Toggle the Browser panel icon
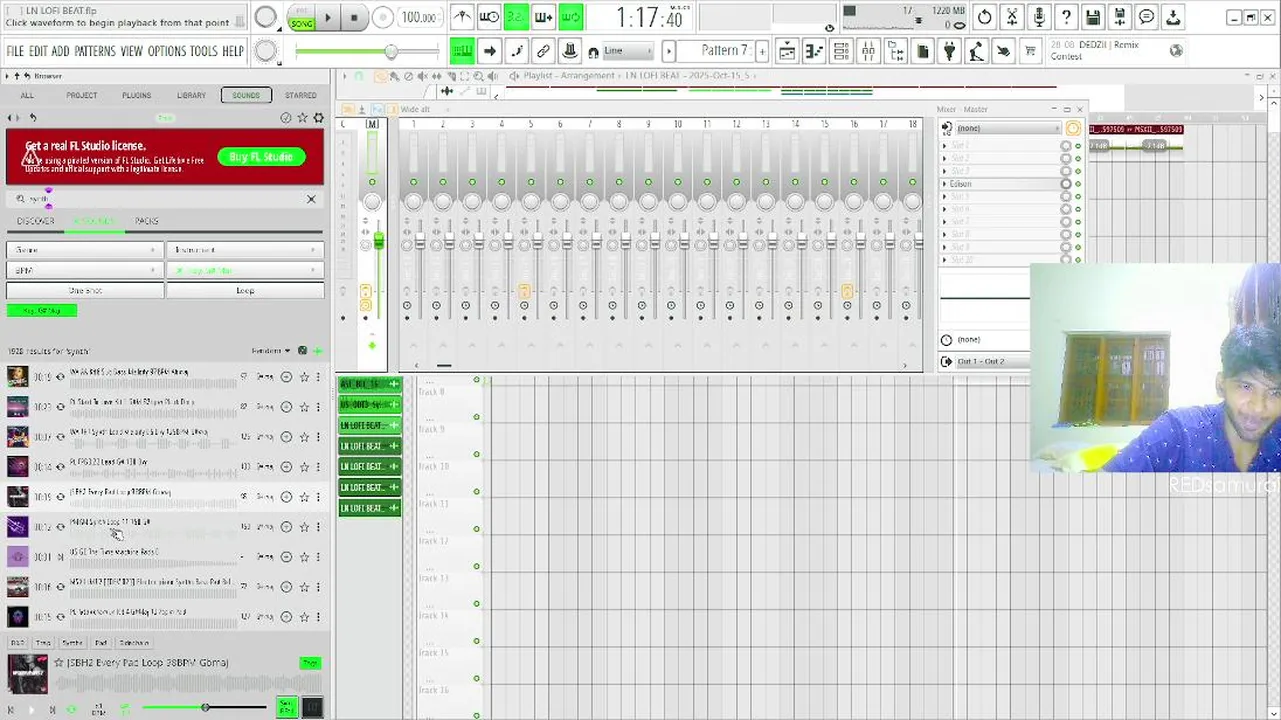This screenshot has height=720, width=1281. (895, 51)
